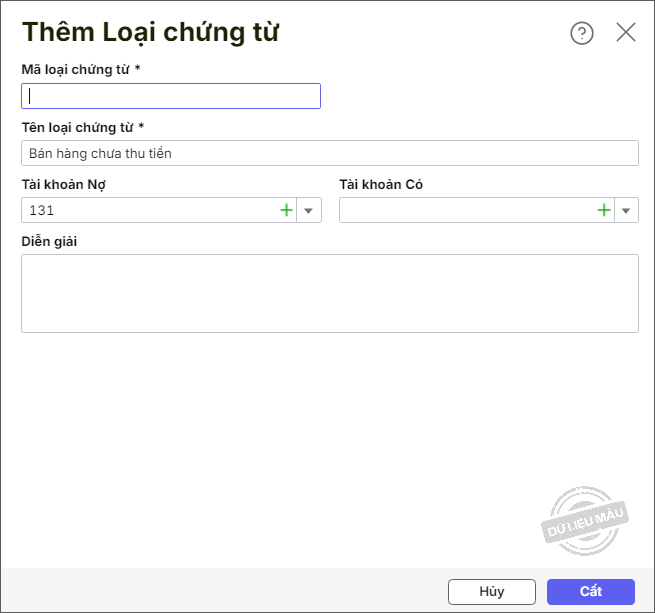Close the Thêm Loại chứng từ dialog
Screen dimensions: 655x613
(626, 32)
